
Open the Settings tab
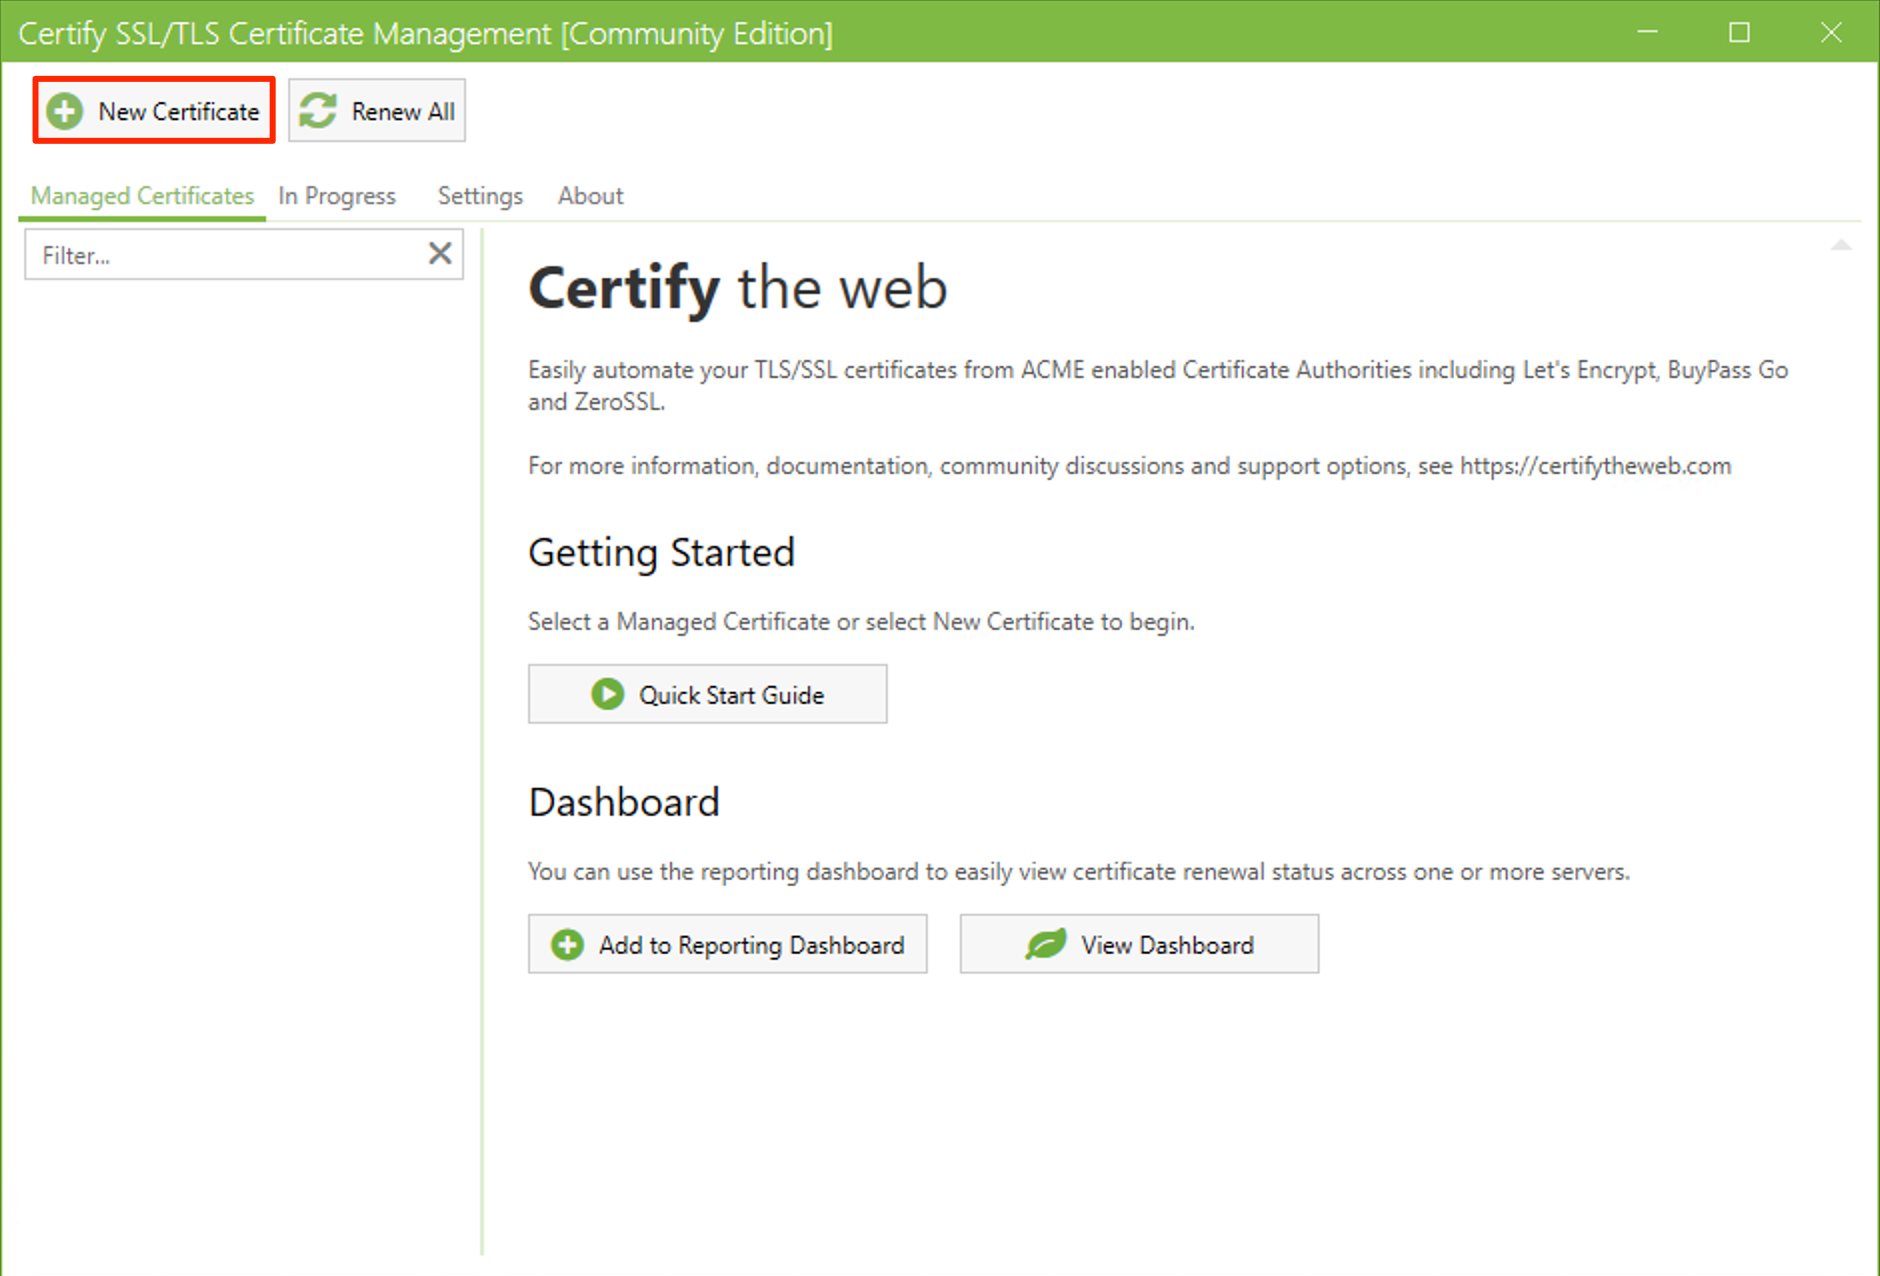[x=480, y=196]
